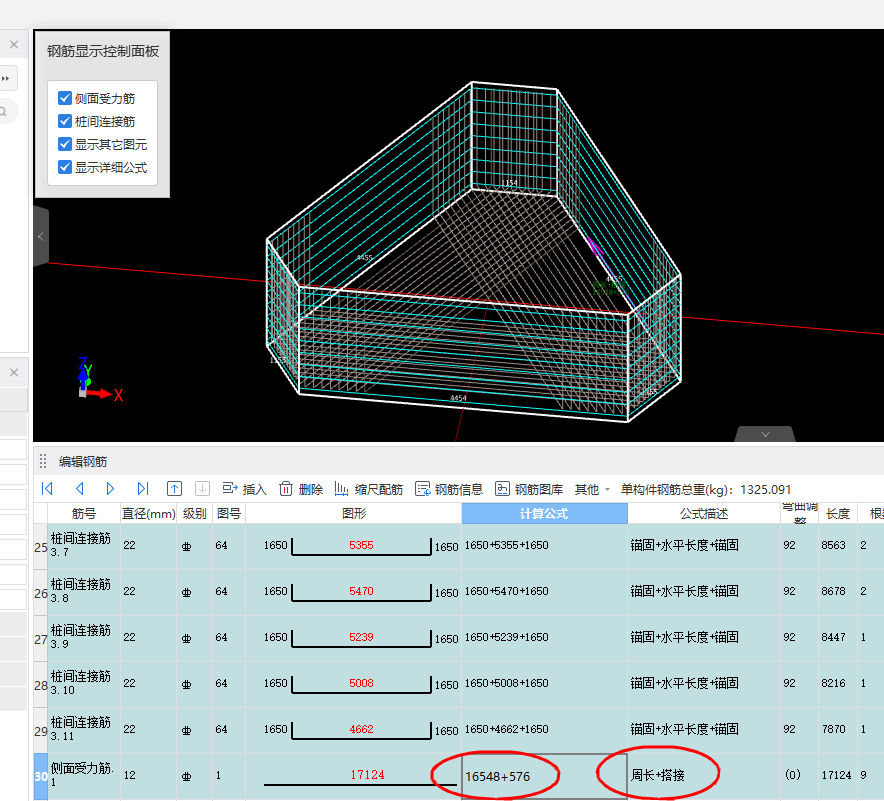884x801 pixels.
Task: Click red dimension 5355 in row 25
Action: coord(361,545)
